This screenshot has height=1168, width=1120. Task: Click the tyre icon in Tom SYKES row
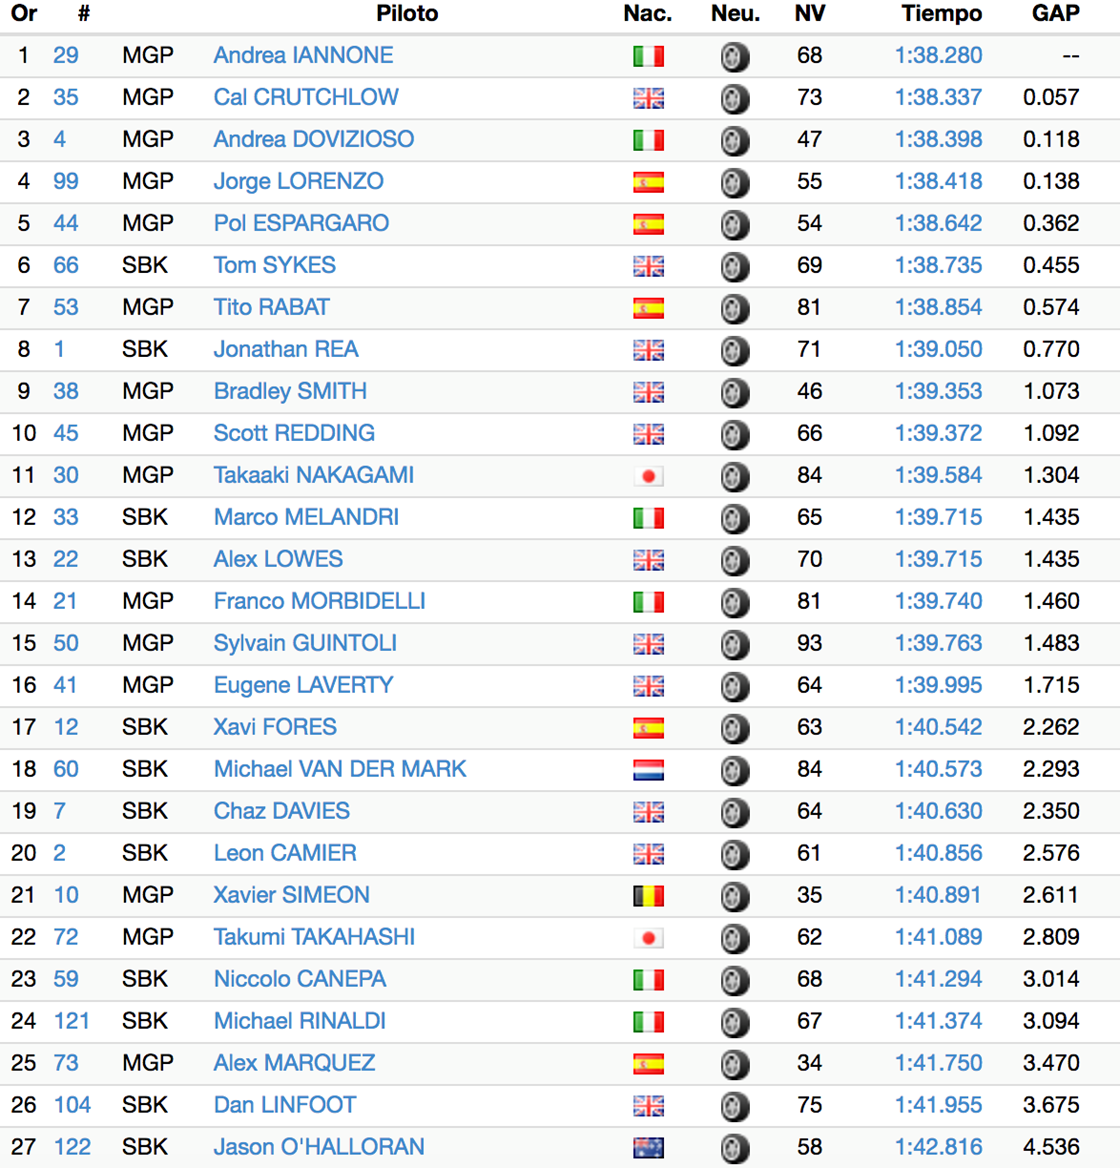point(735,267)
